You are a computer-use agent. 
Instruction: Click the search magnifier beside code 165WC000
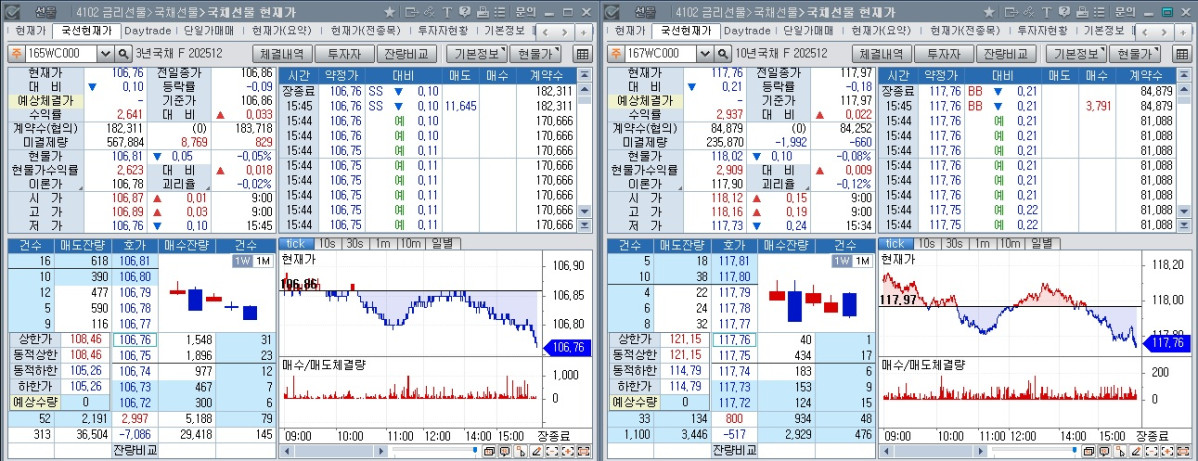[124, 54]
